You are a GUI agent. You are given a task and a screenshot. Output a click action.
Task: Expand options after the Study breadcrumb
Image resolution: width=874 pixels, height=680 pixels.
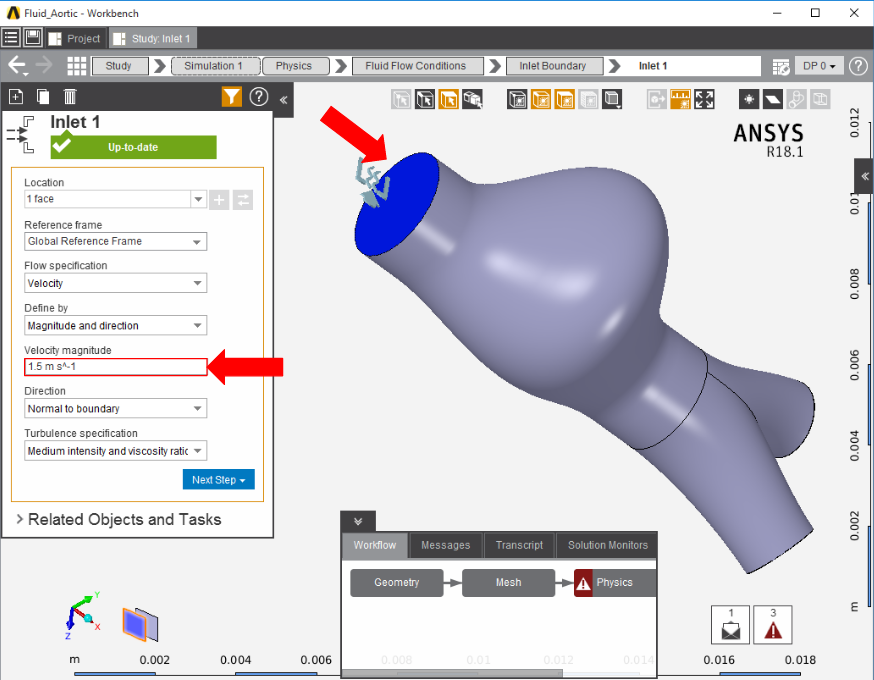(160, 66)
